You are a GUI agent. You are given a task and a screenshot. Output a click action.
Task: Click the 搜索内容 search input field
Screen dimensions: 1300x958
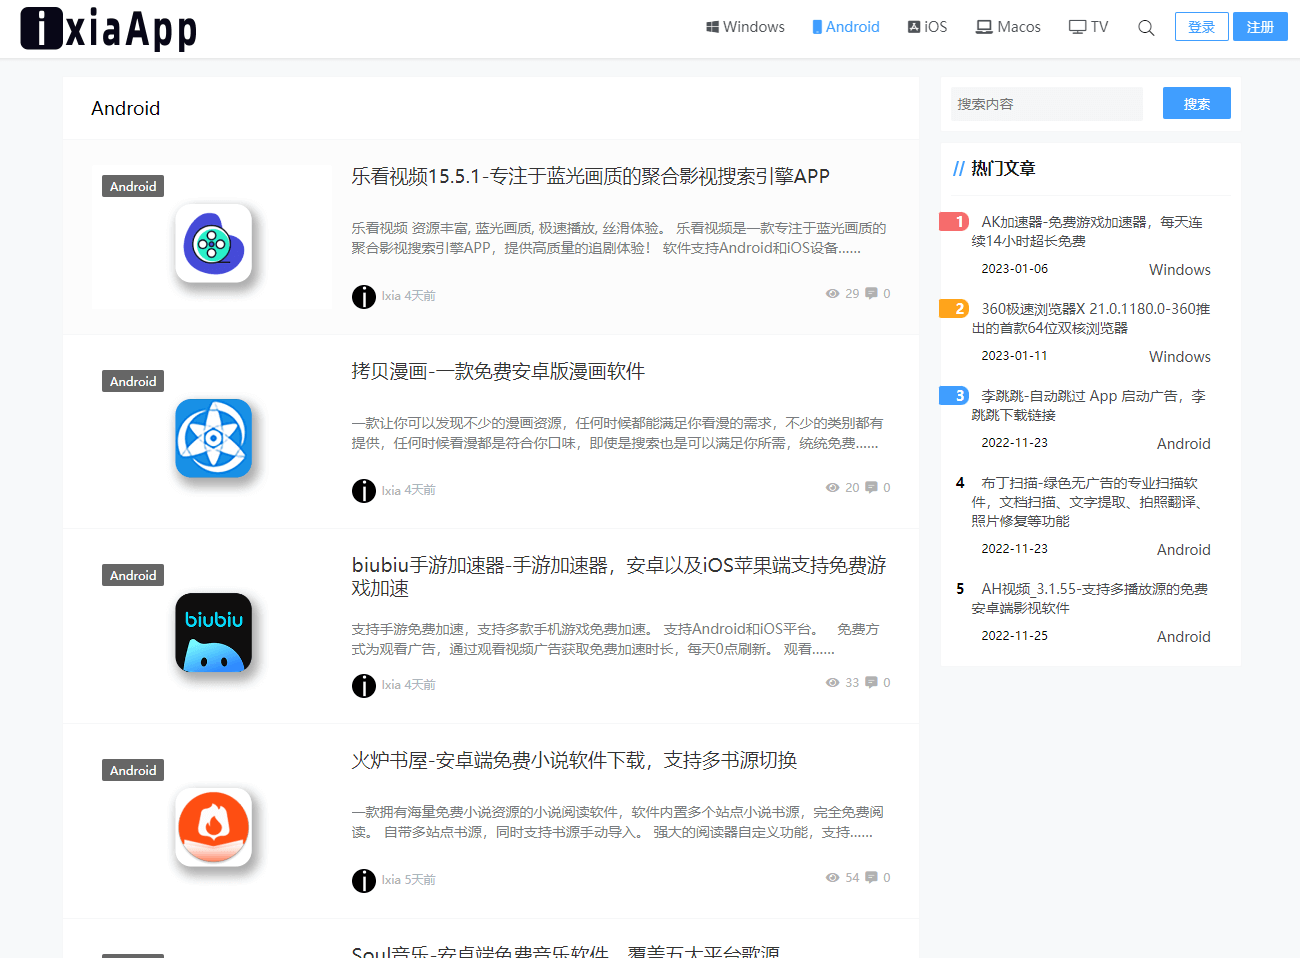coord(1046,103)
